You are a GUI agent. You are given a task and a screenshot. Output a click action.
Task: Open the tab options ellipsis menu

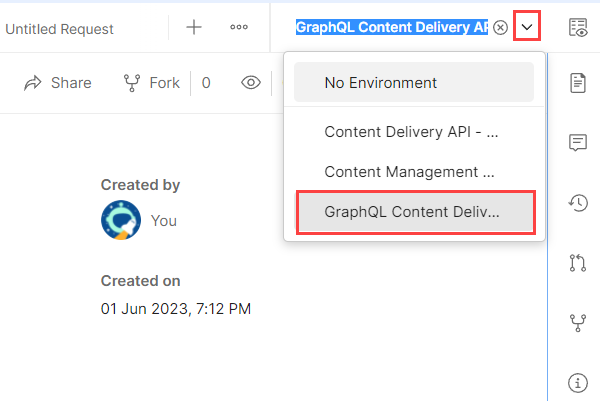pos(239,27)
